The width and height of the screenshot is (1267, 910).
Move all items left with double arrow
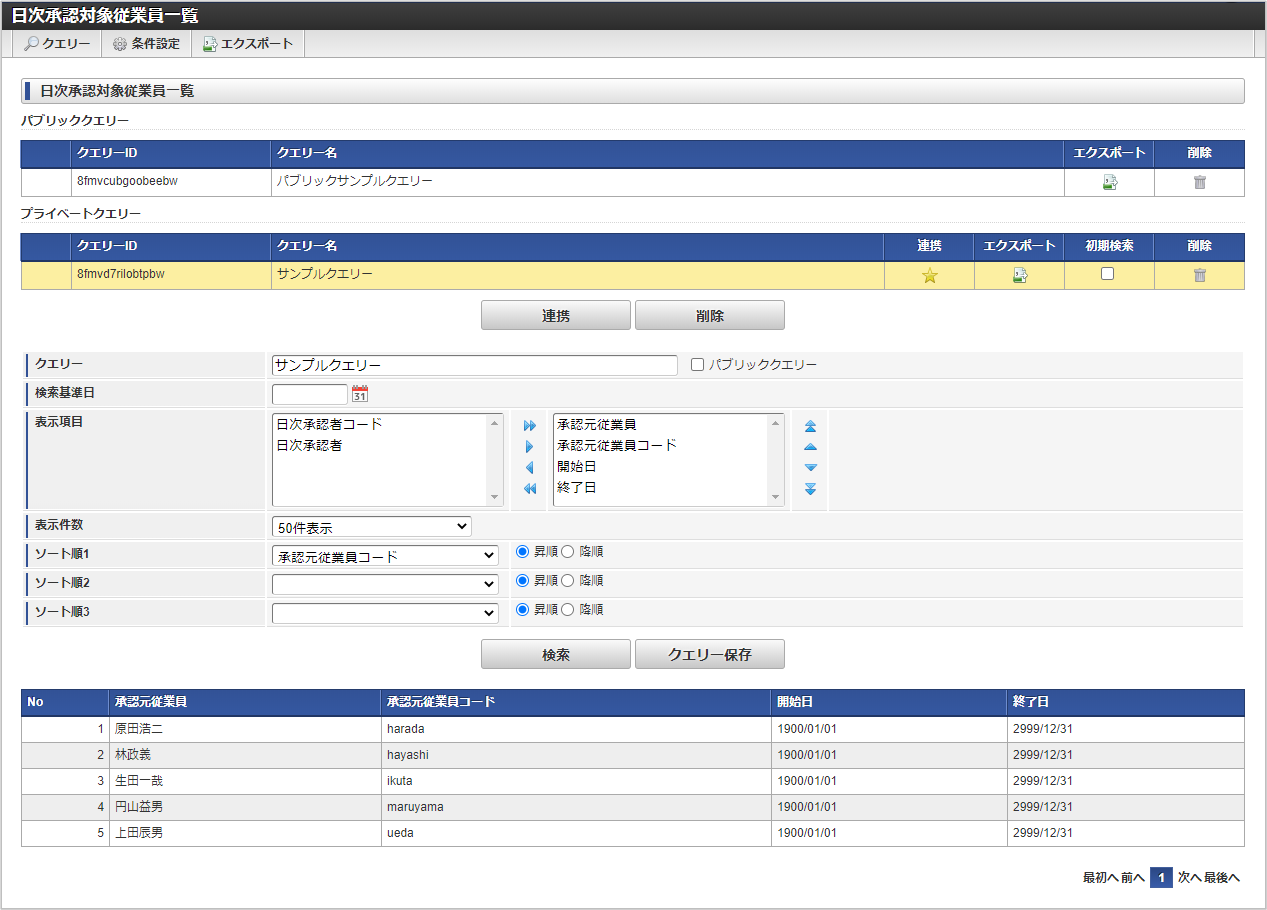coord(530,489)
